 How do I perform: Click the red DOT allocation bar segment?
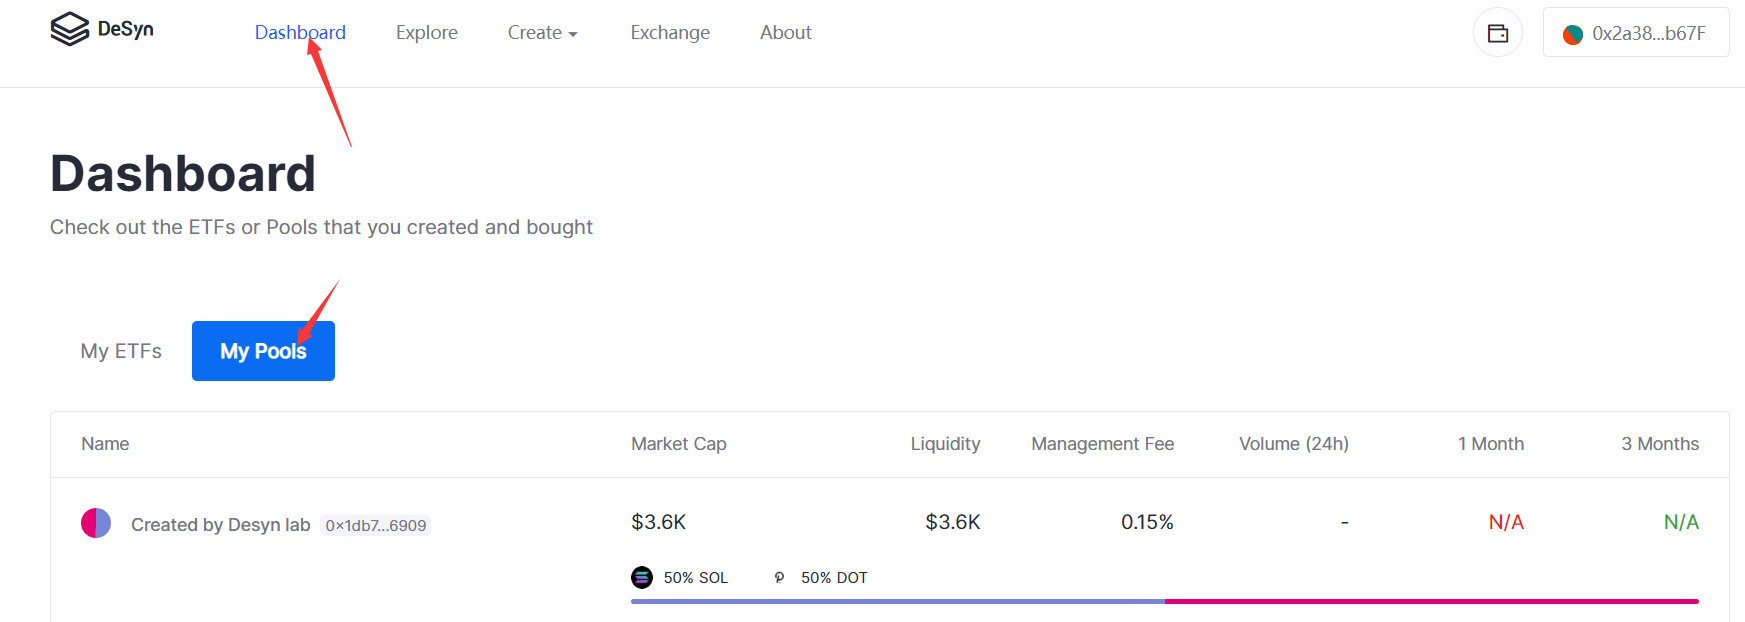coord(1431,601)
